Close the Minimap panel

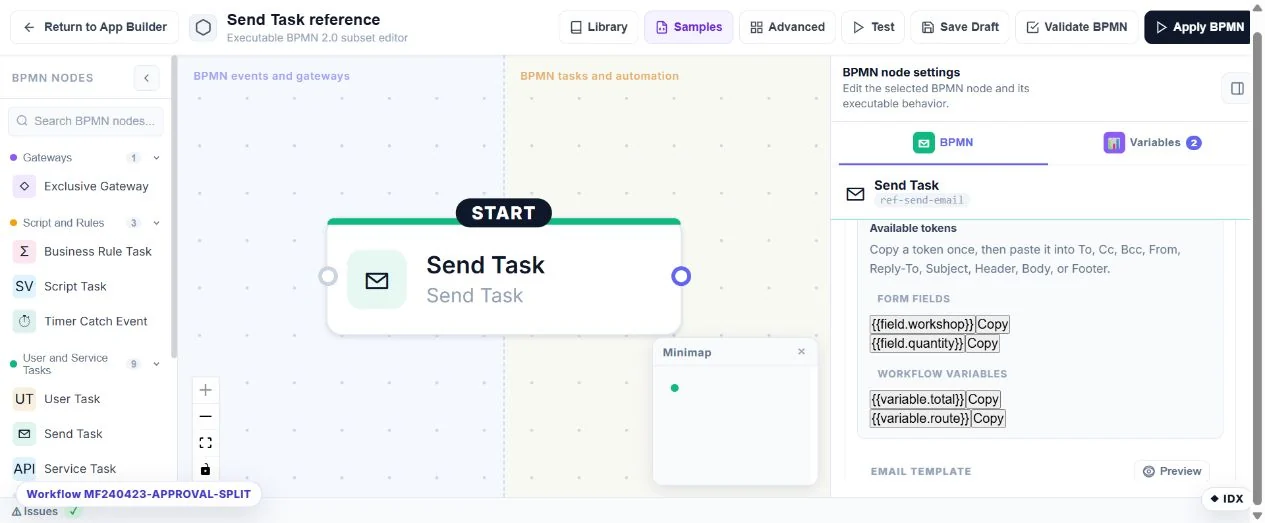click(801, 352)
